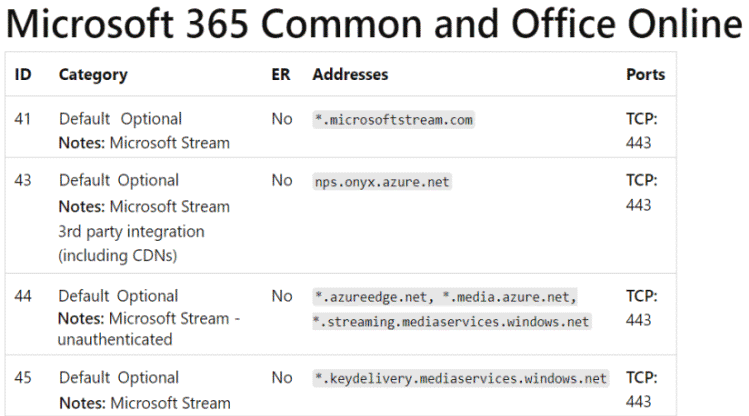The width and height of the screenshot is (749, 416).
Task: Click TCP: 443 port in row 41
Action: 642,130
